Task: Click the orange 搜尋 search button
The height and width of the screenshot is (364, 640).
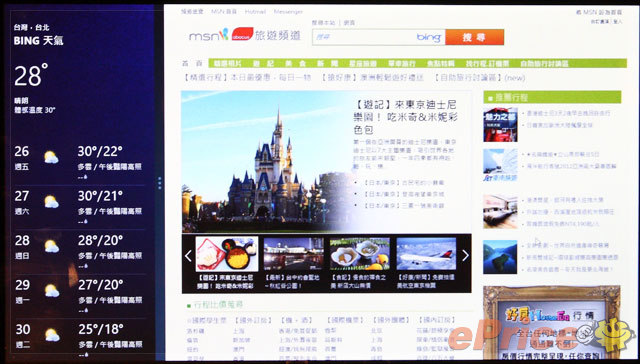Action: pos(474,37)
